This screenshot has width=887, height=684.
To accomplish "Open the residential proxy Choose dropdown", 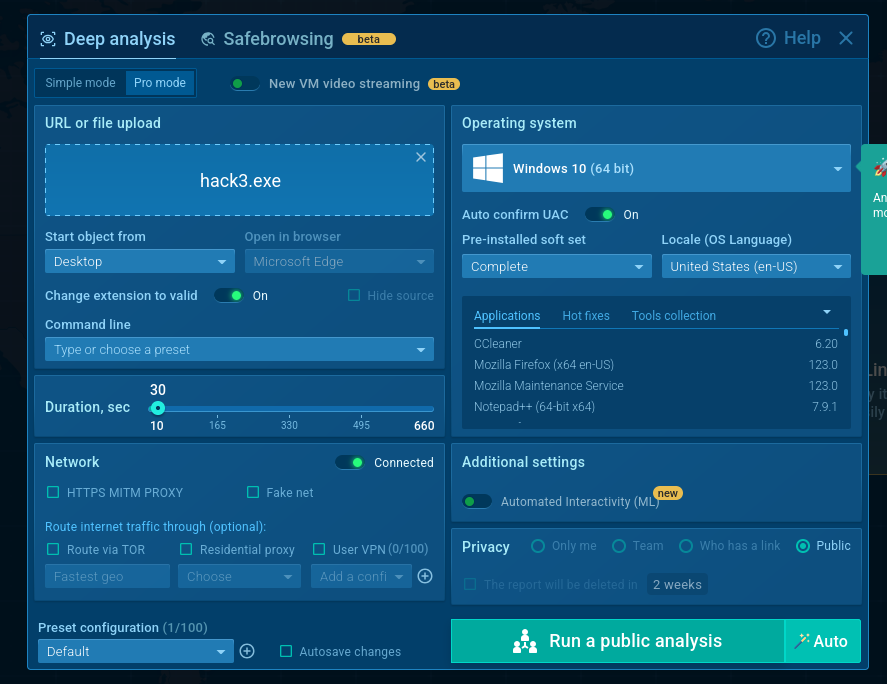I will coord(239,576).
